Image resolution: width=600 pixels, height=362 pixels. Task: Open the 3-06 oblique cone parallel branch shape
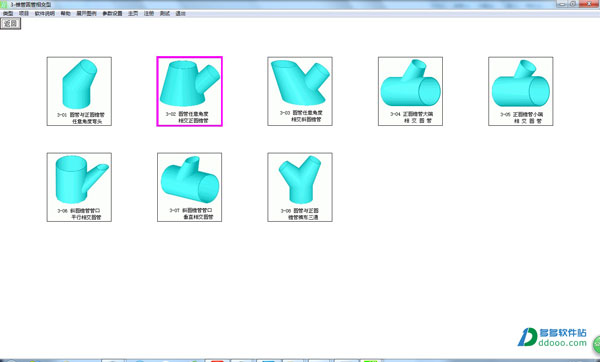point(79,187)
